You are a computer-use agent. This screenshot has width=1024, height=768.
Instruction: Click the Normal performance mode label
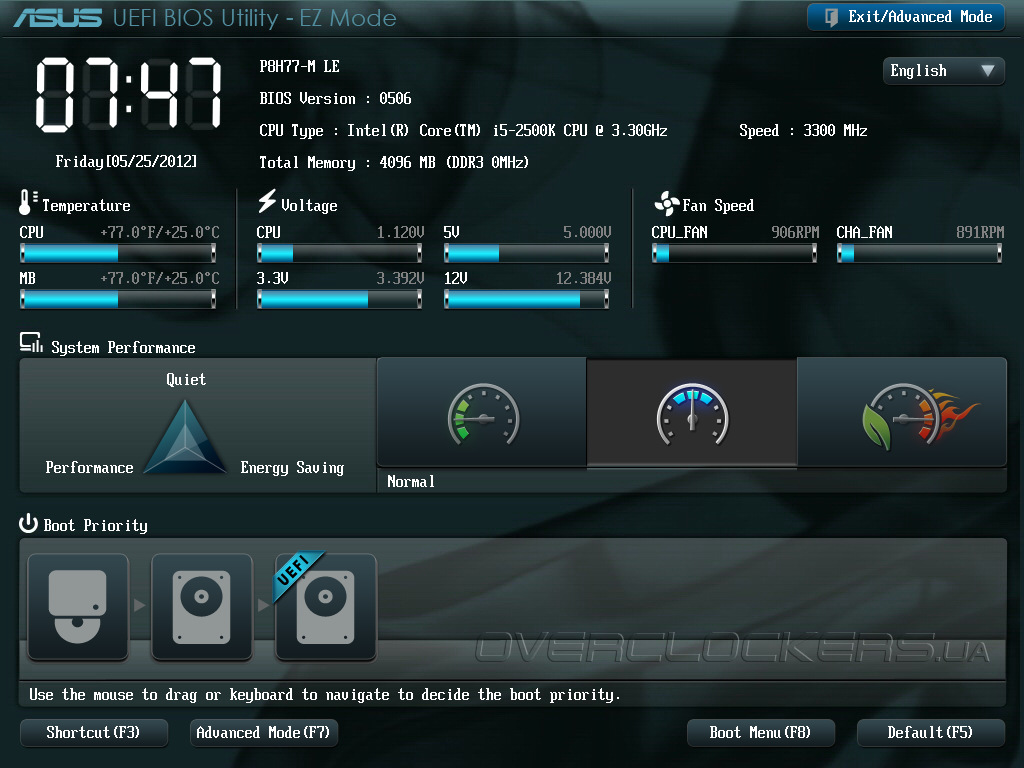point(411,482)
